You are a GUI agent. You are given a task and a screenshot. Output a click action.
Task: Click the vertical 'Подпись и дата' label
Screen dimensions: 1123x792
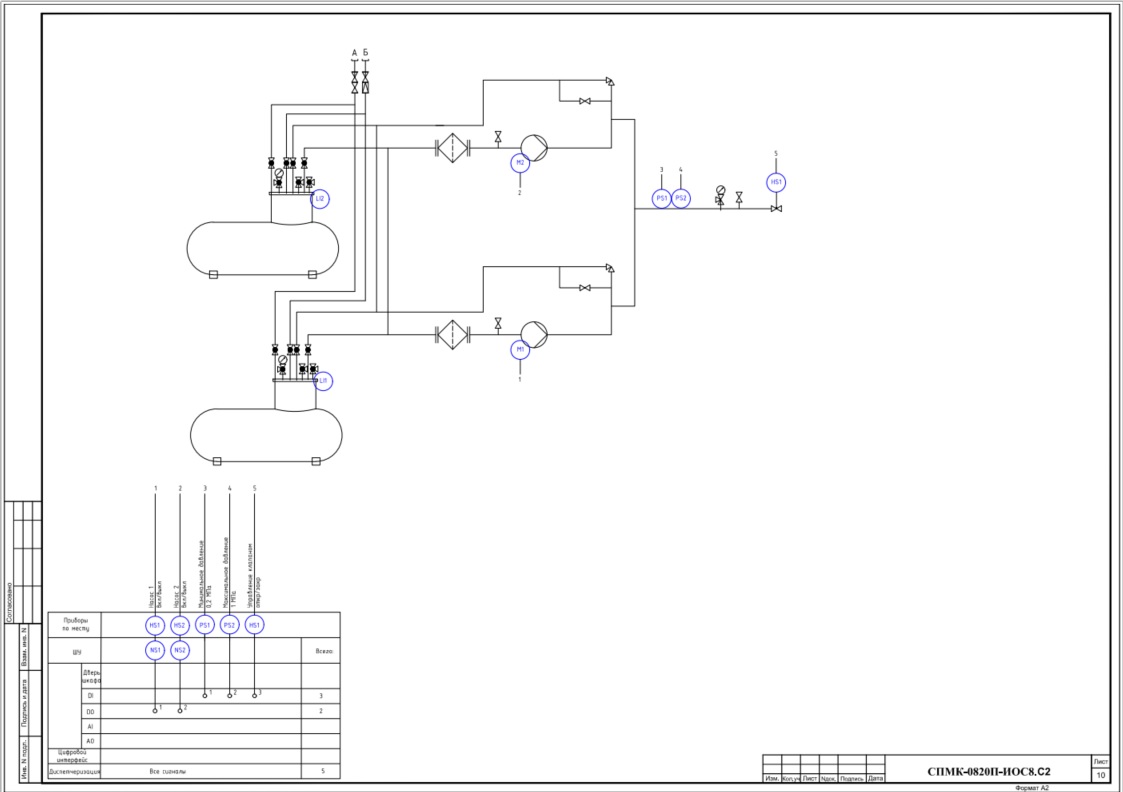point(23,703)
